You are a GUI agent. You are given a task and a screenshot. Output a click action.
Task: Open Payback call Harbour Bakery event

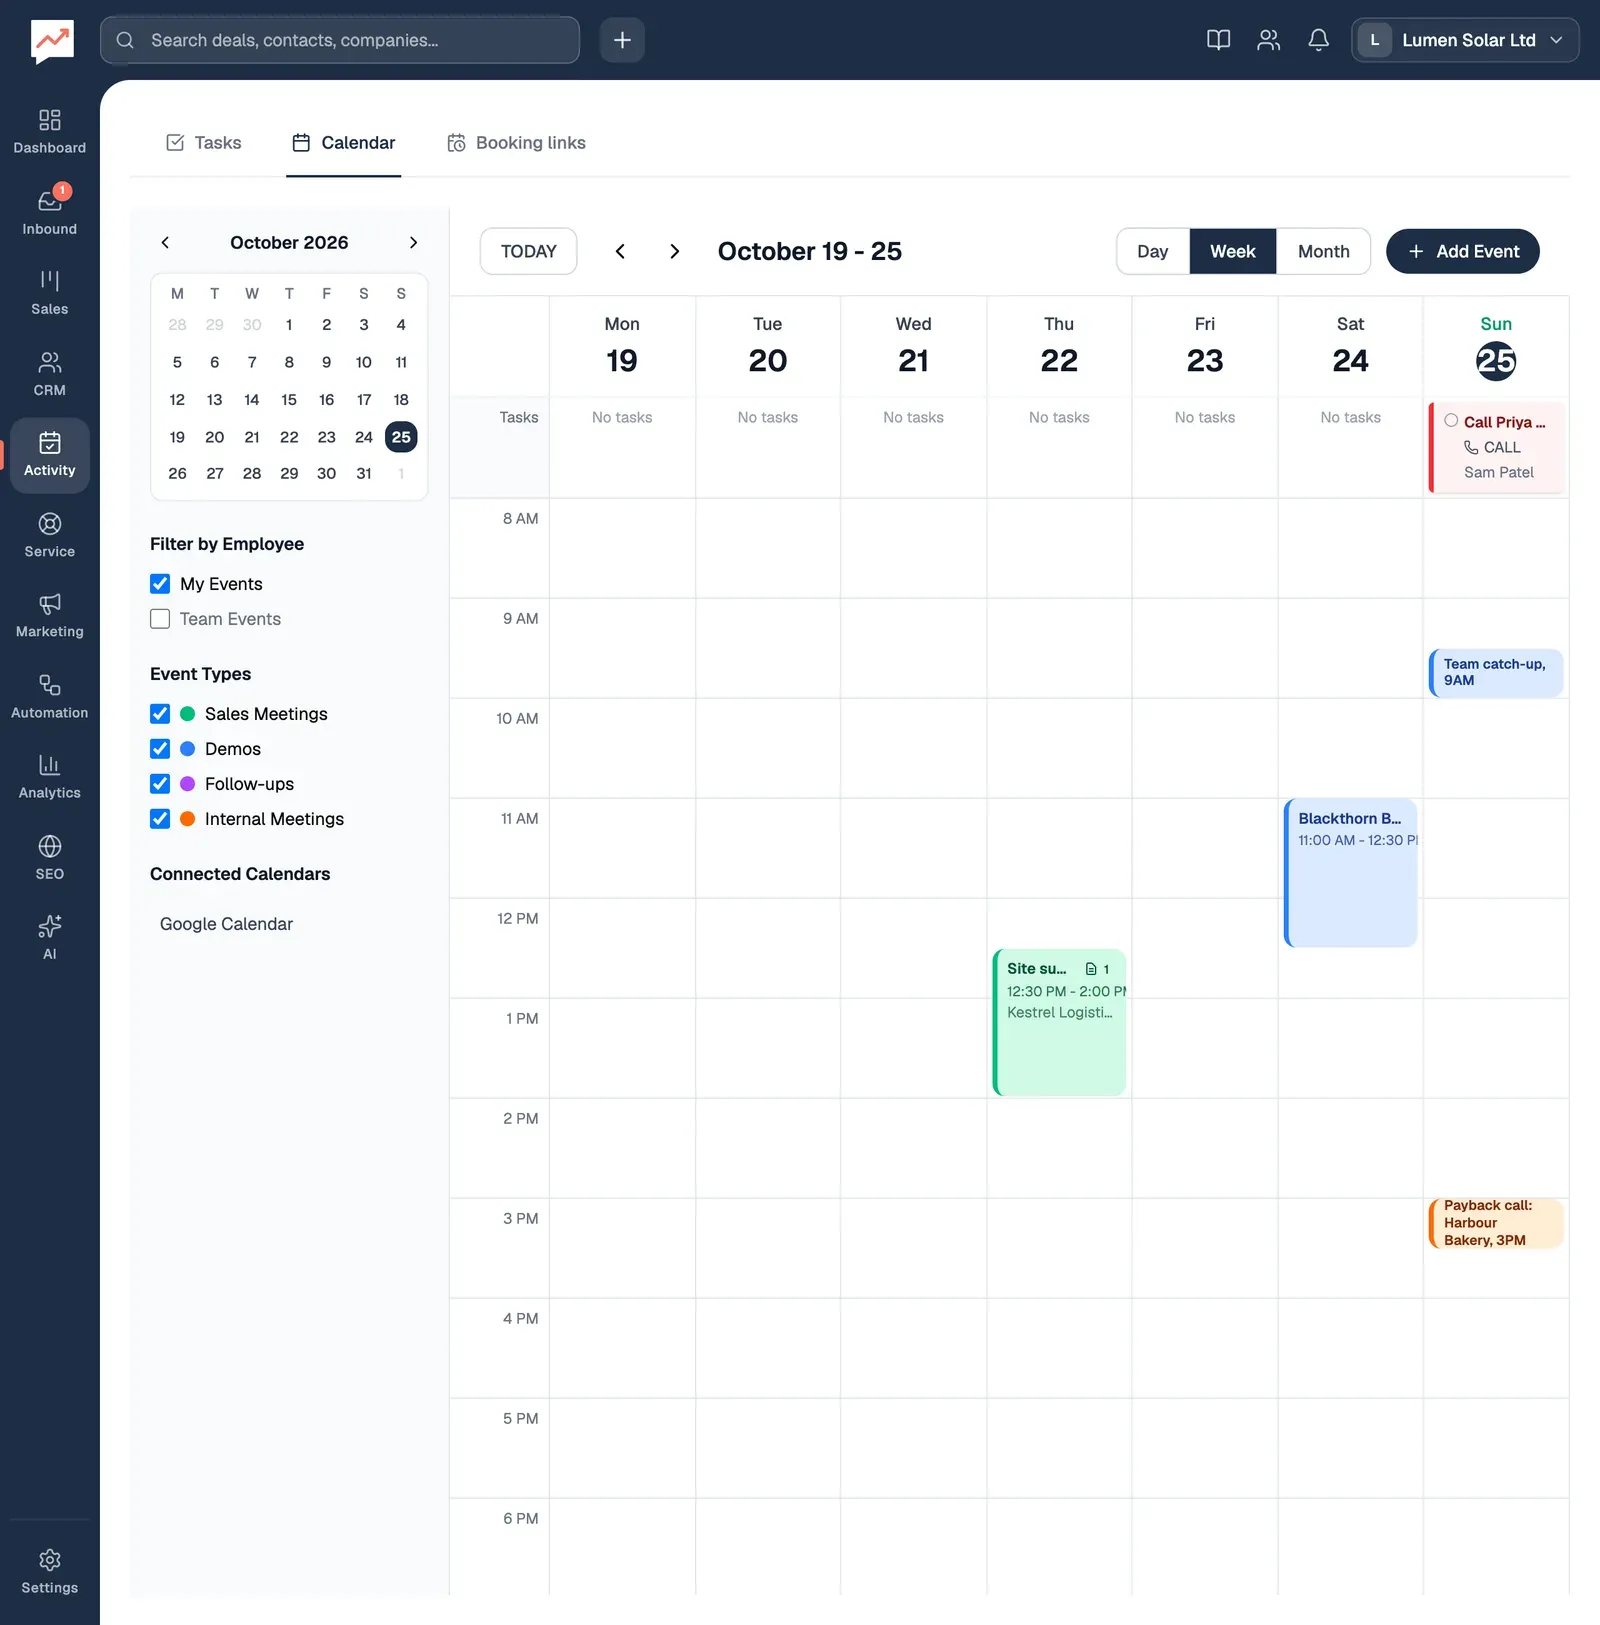pyautogui.click(x=1496, y=1223)
